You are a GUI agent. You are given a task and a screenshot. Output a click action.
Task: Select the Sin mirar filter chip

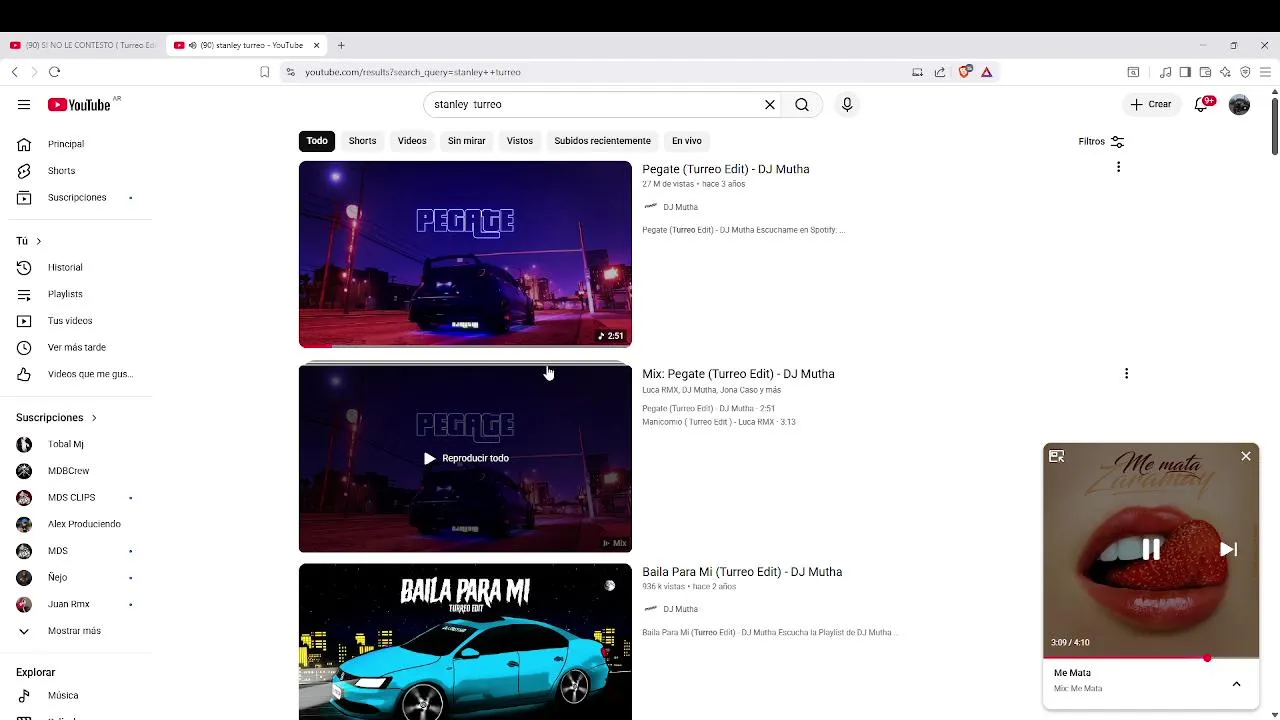click(466, 141)
